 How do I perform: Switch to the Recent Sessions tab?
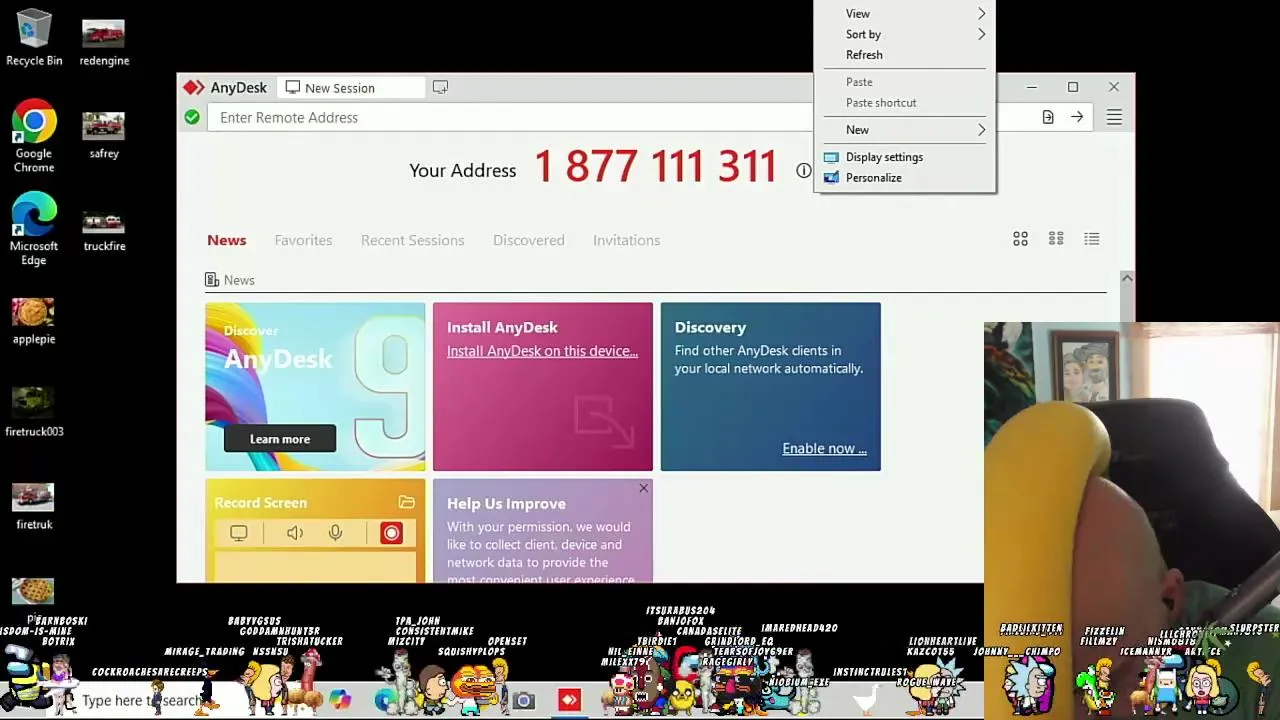click(x=412, y=240)
